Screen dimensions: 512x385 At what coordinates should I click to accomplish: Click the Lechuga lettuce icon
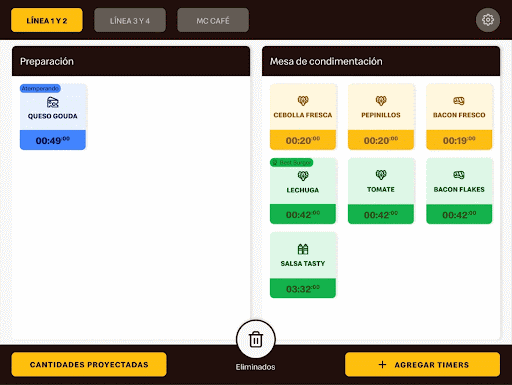tap(303, 176)
